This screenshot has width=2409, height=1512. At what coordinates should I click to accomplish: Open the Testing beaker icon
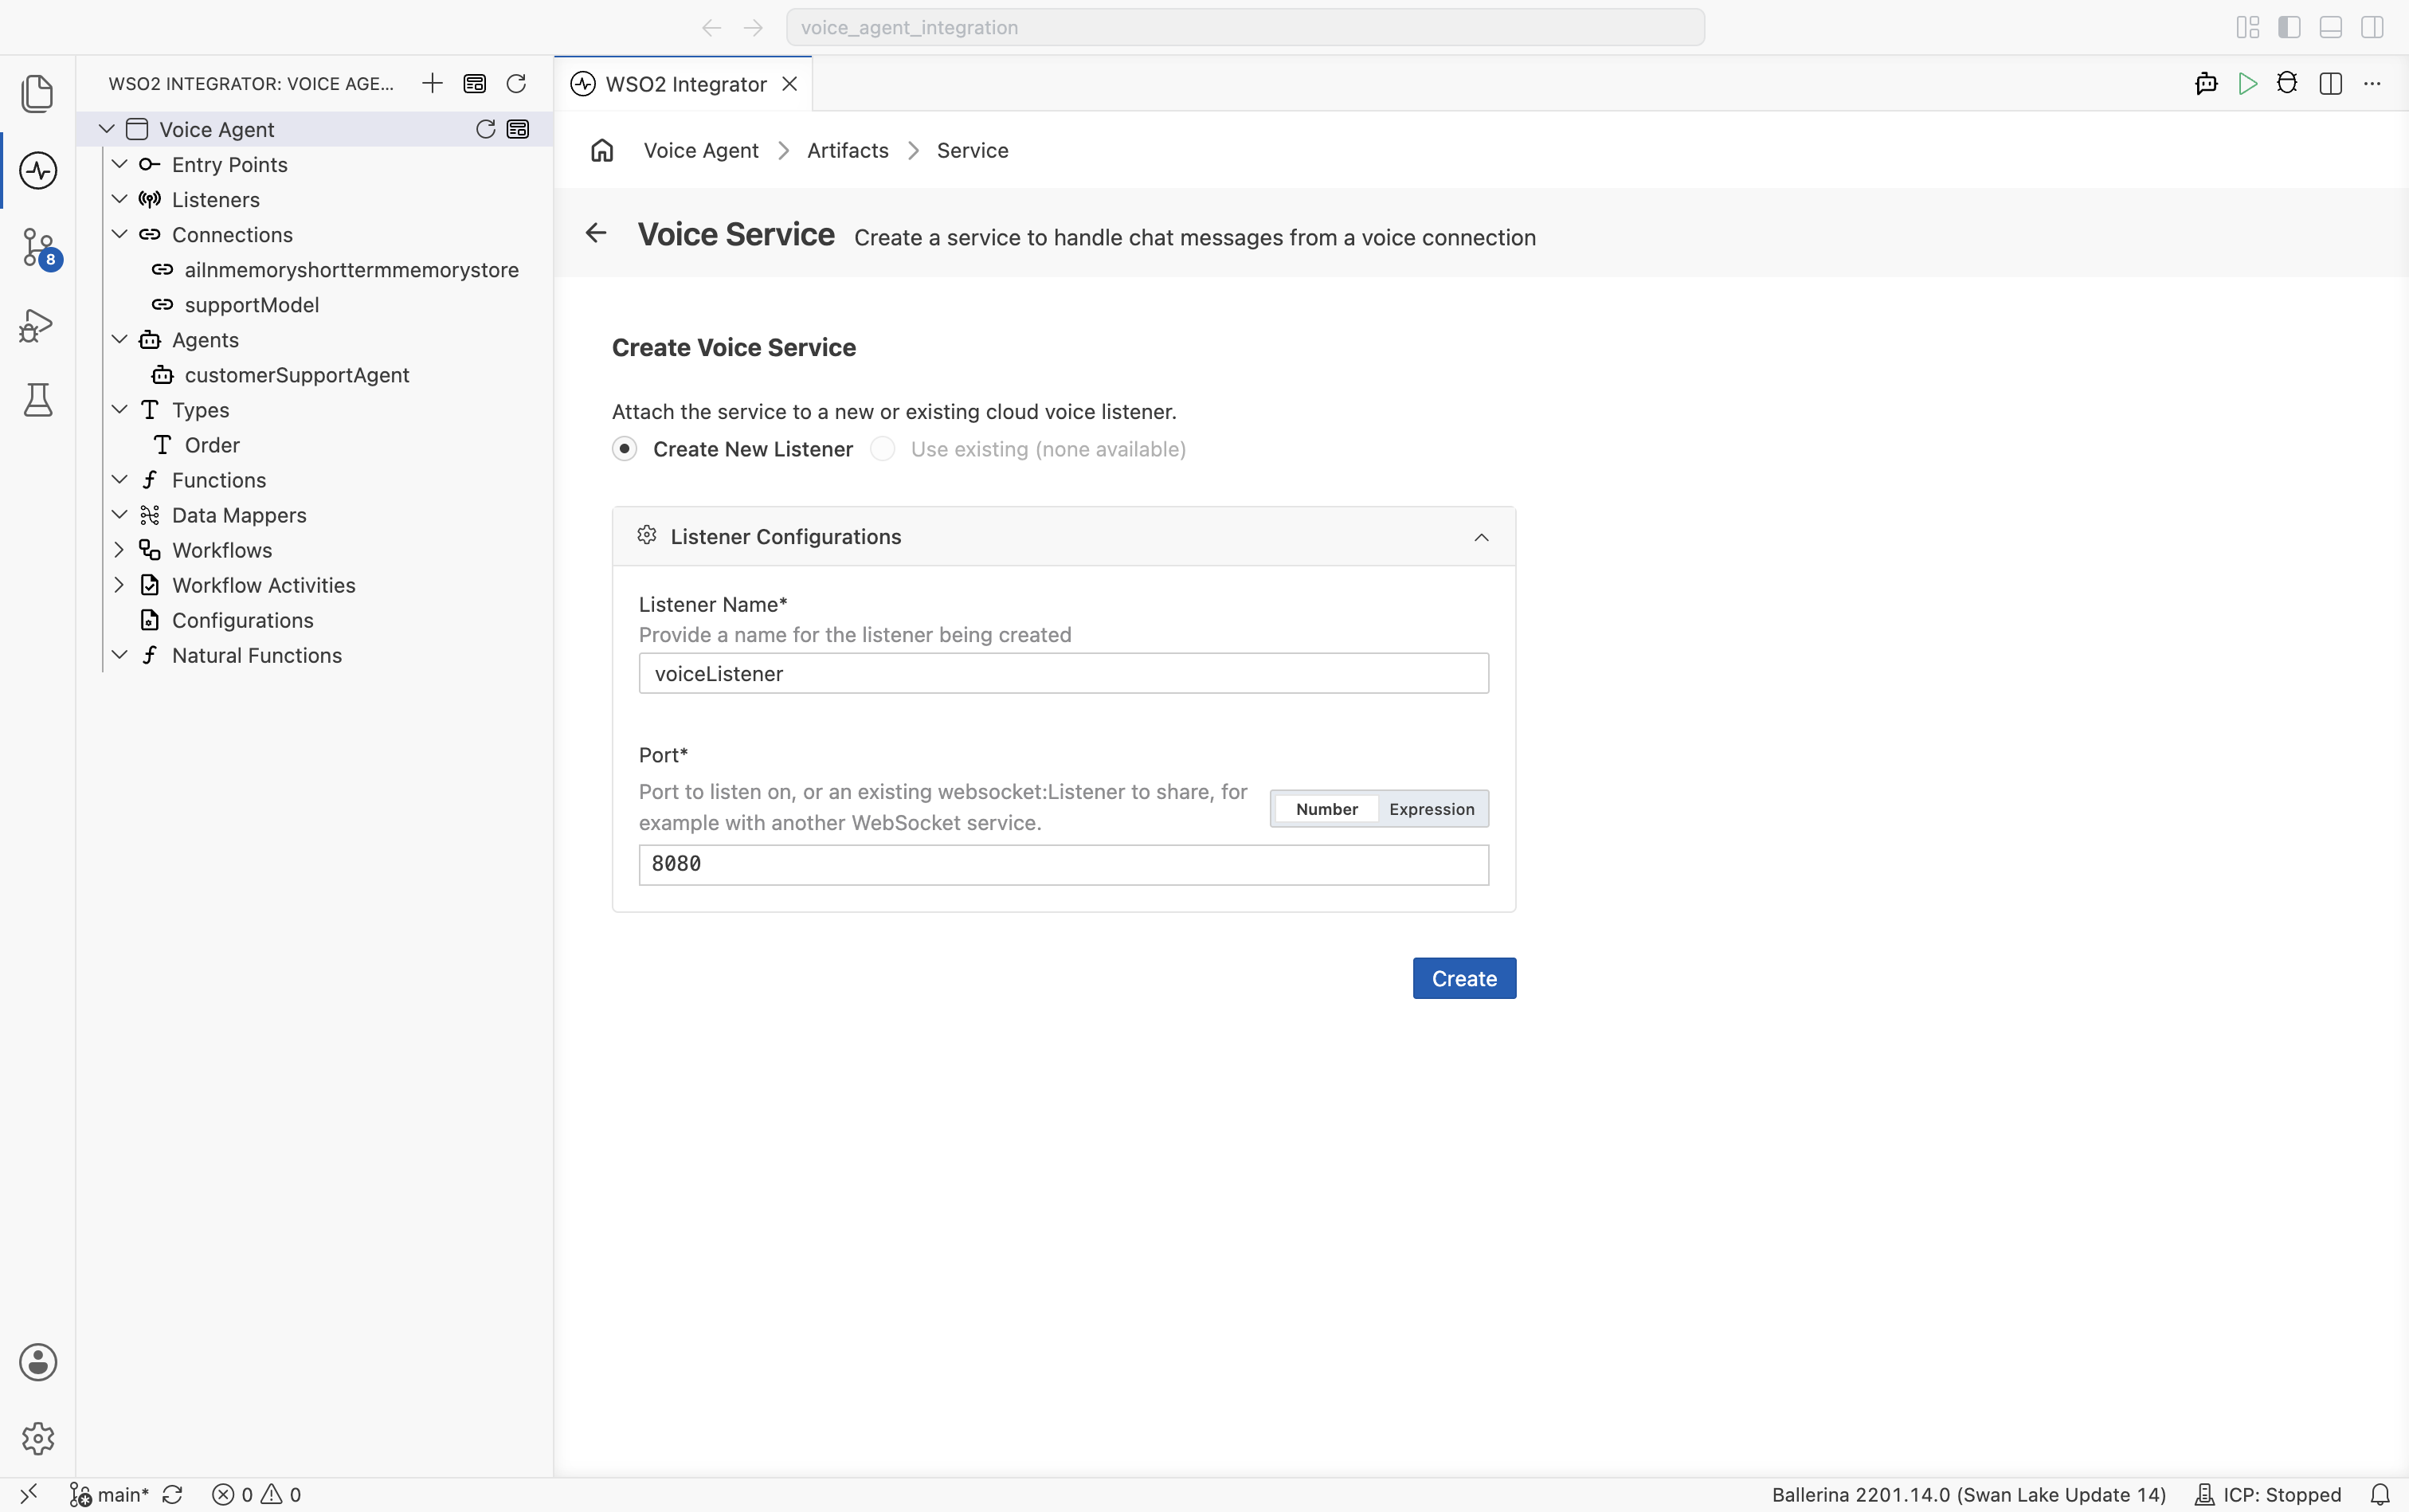pyautogui.click(x=38, y=400)
